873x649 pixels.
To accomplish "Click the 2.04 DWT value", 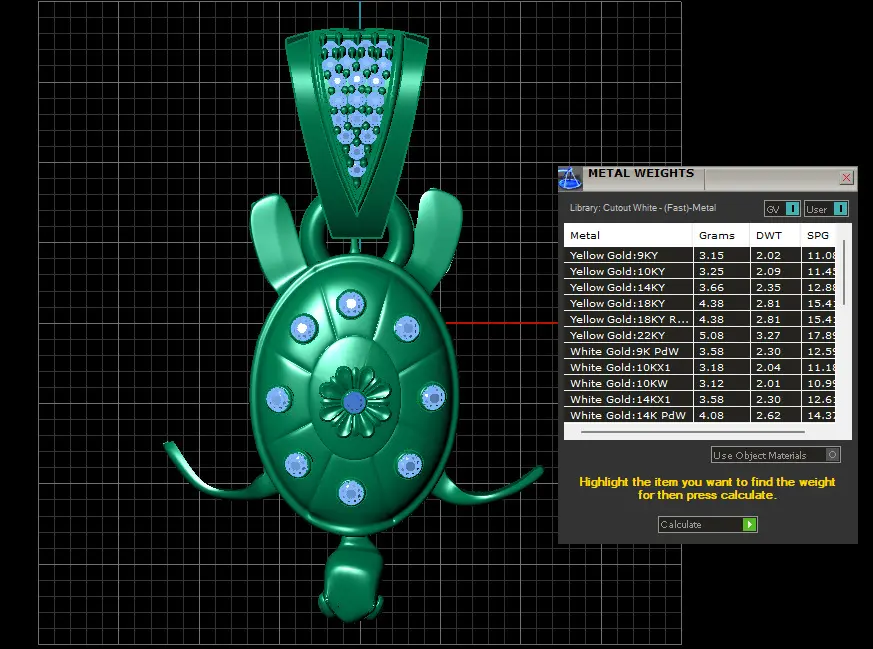I will (x=768, y=367).
